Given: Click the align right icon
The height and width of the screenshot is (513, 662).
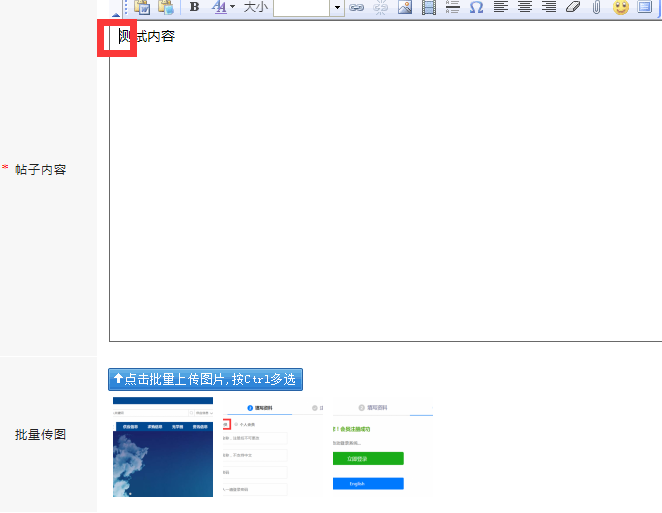Looking at the screenshot, I should [548, 7].
